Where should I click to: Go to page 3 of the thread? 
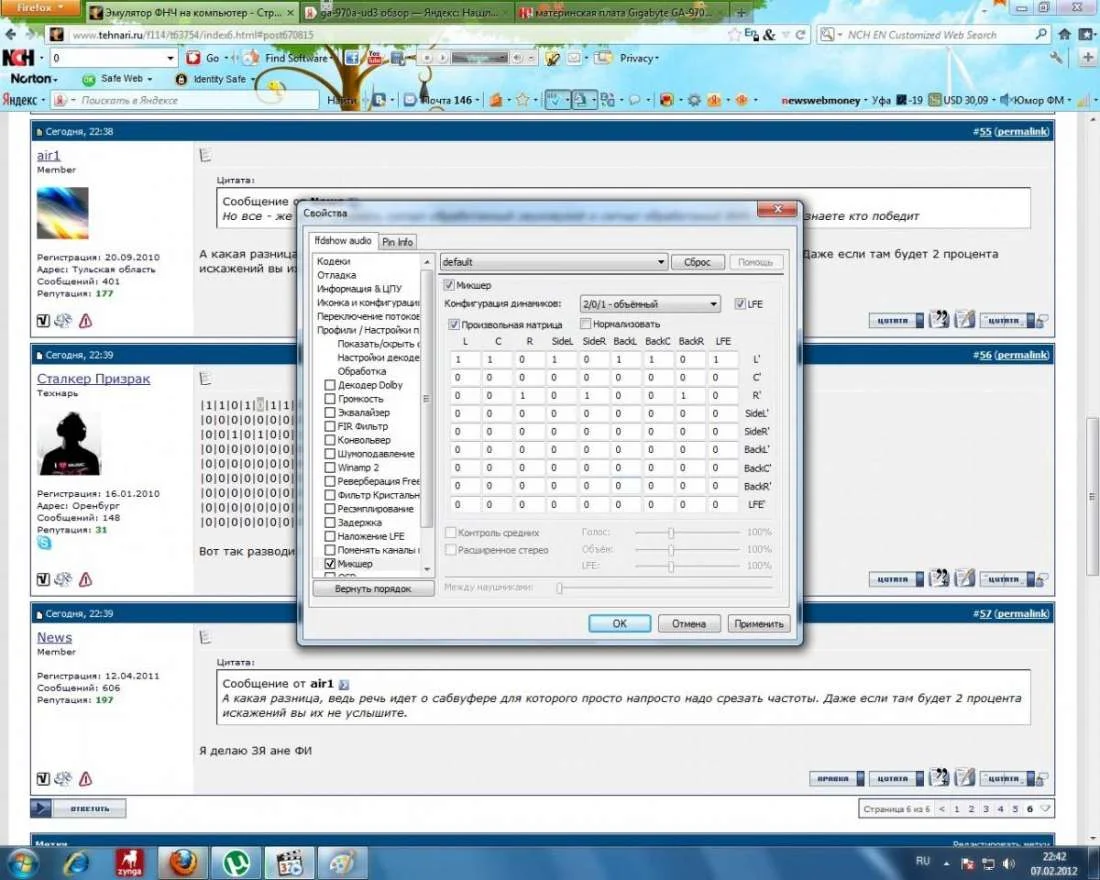tap(986, 809)
